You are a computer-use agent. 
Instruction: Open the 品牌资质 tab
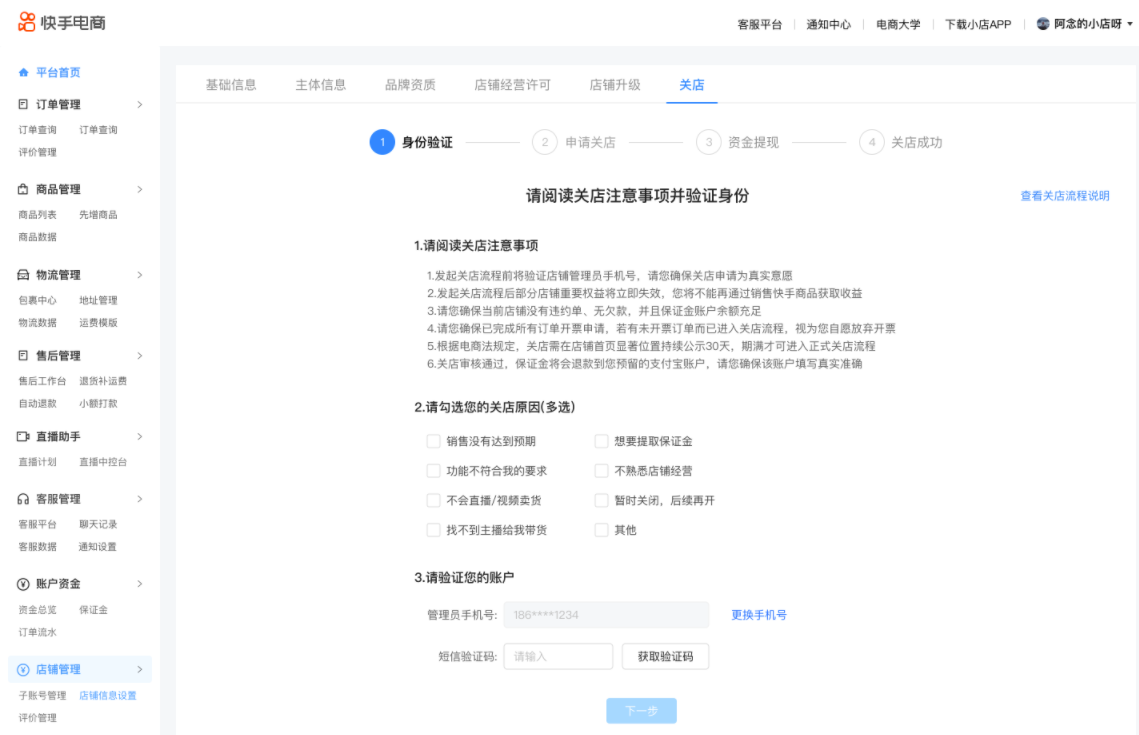[410, 85]
